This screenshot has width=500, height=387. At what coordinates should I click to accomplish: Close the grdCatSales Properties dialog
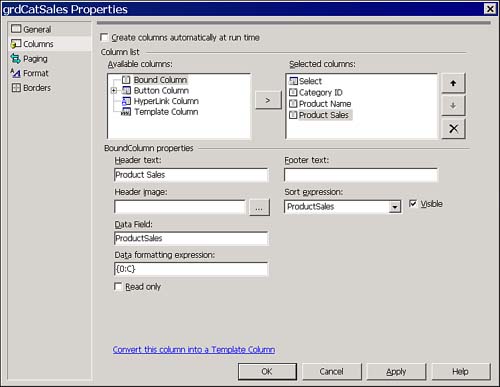(x=490, y=9)
